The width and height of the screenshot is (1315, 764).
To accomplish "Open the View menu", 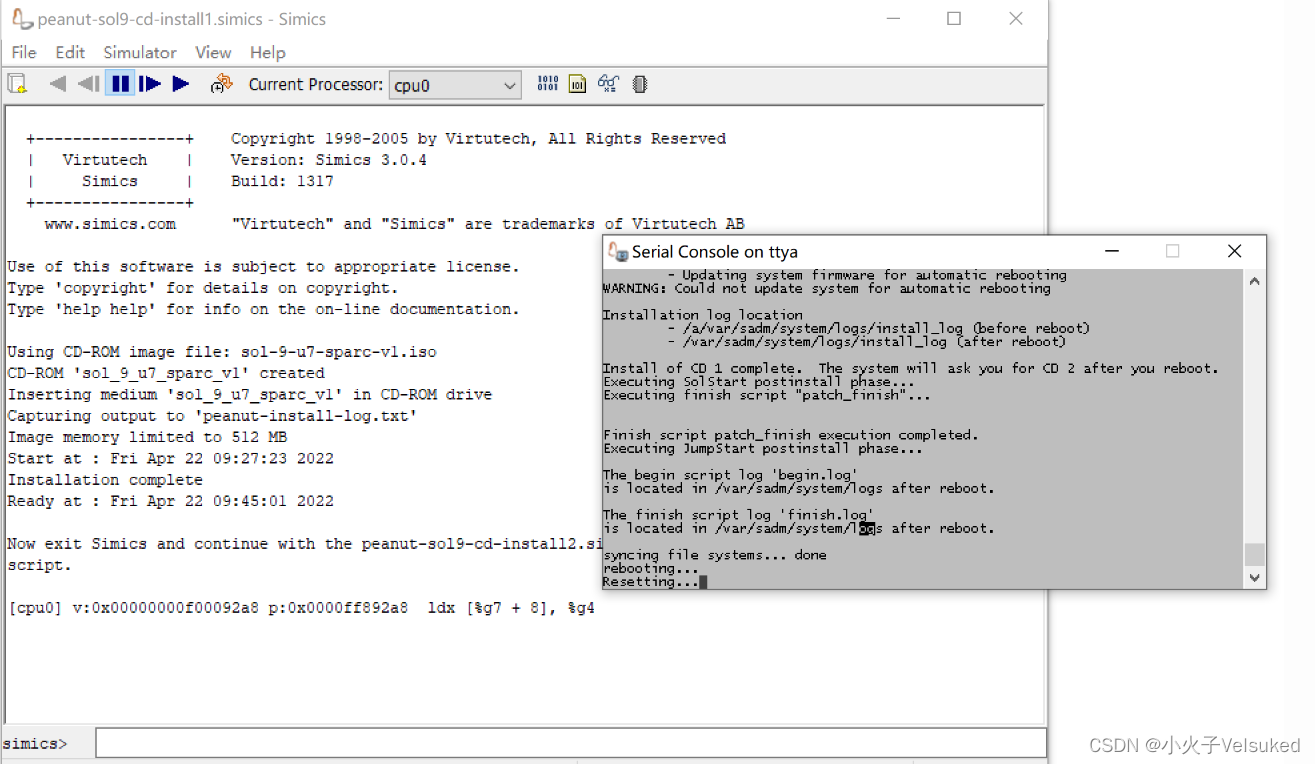I will point(213,52).
